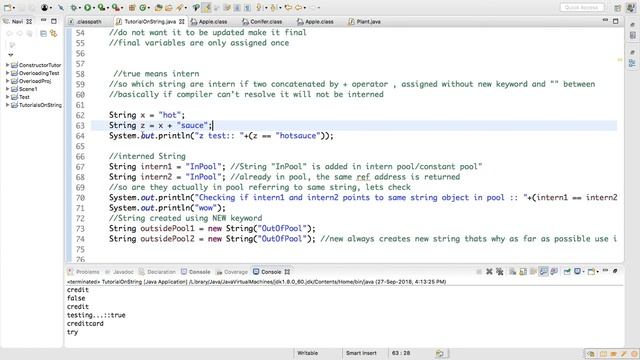The image size is (640, 360).
Task: Select the Test project in Navigator
Action: [24, 97]
